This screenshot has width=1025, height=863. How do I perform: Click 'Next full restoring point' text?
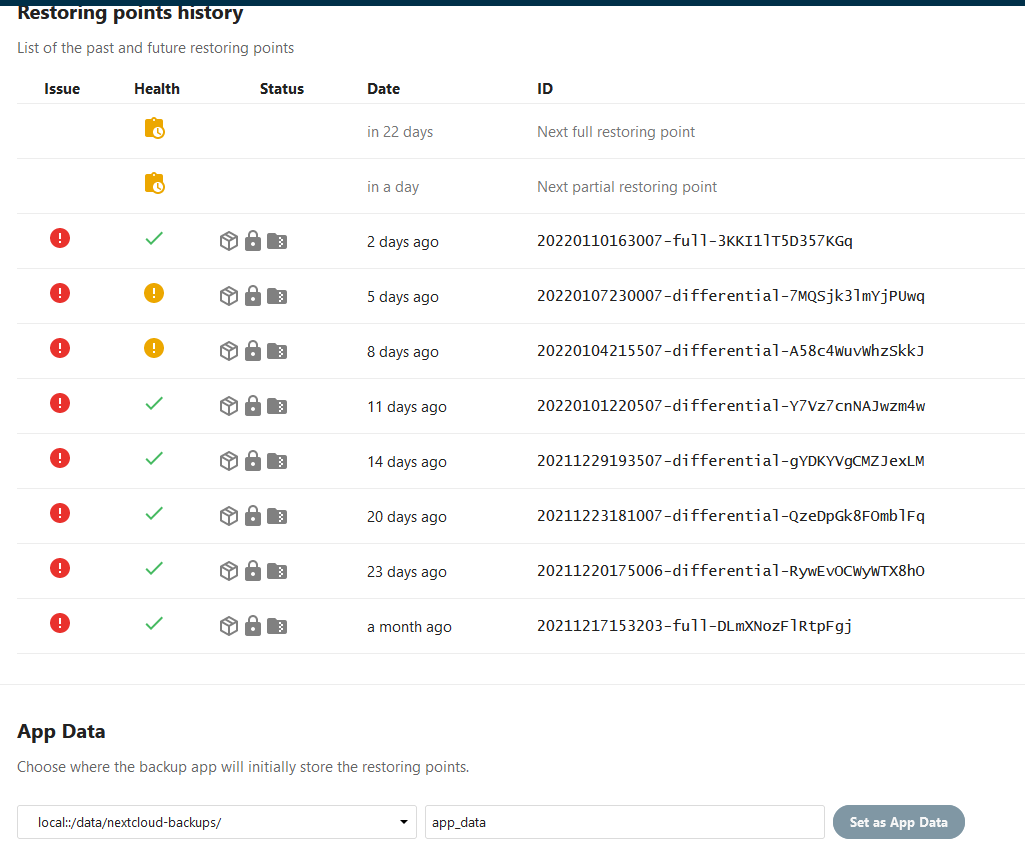[616, 131]
